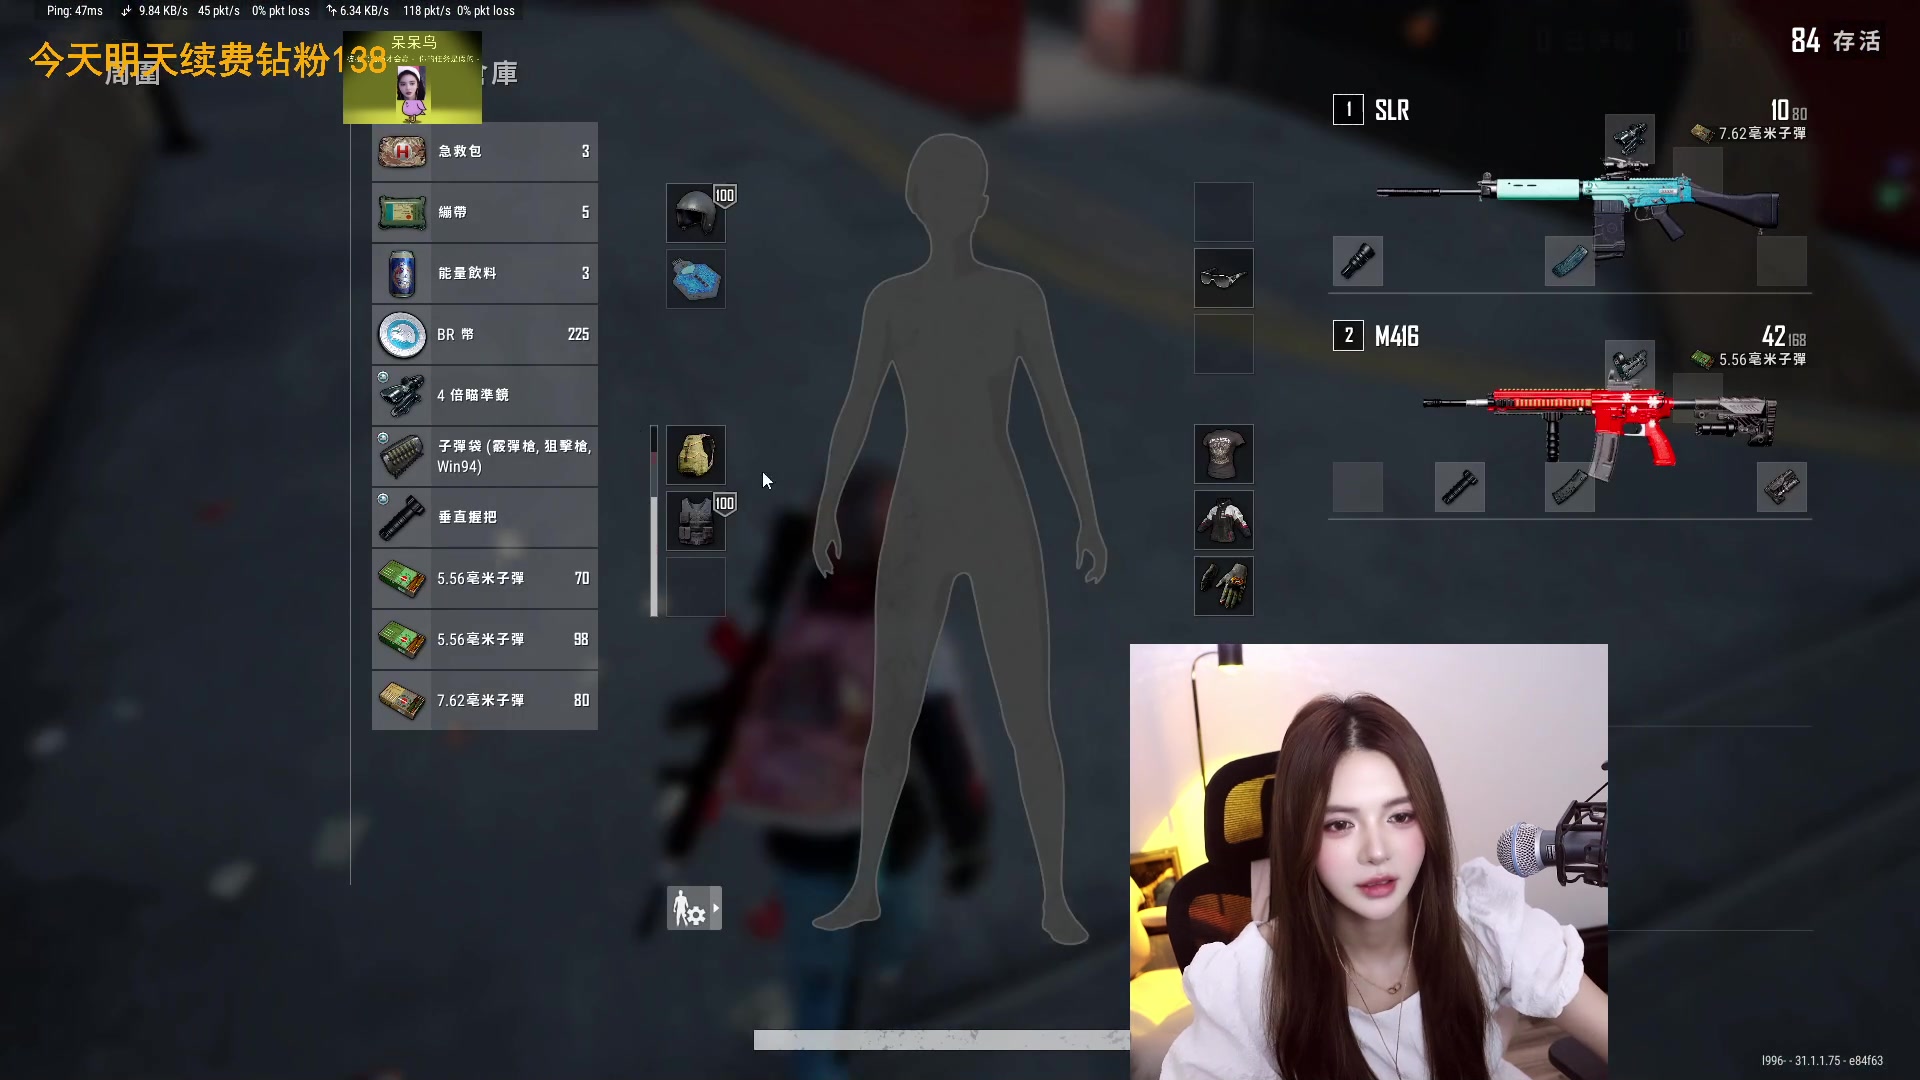The width and height of the screenshot is (1920, 1080).
Task: Click the equipped backpack slot
Action: [x=696, y=454]
